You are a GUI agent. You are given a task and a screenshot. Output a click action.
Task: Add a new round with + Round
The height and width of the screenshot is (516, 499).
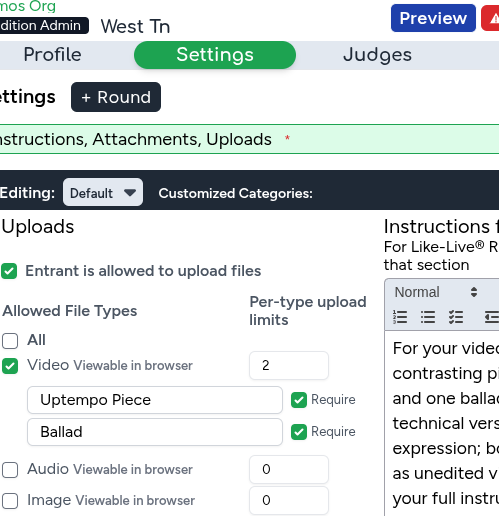[x=116, y=97]
